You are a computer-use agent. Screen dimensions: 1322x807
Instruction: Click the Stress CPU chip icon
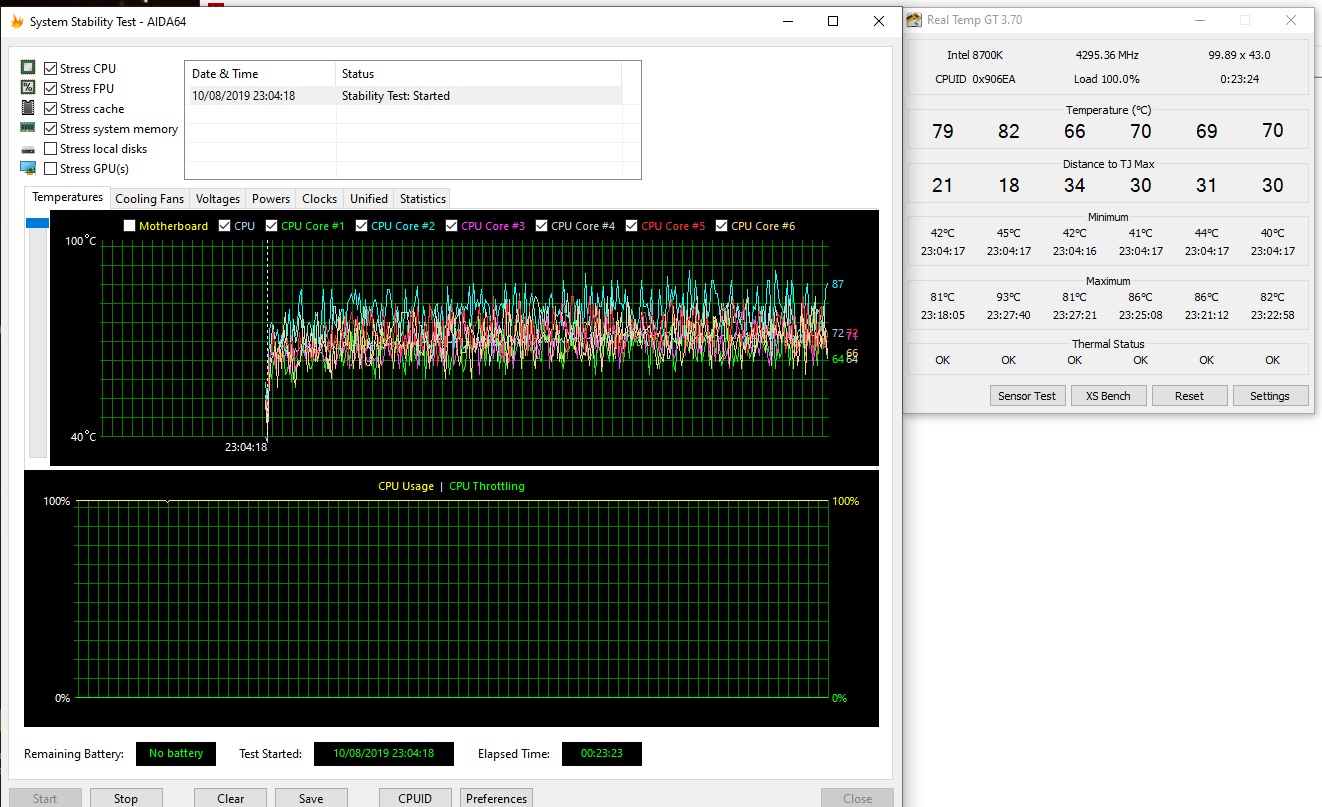coord(28,68)
